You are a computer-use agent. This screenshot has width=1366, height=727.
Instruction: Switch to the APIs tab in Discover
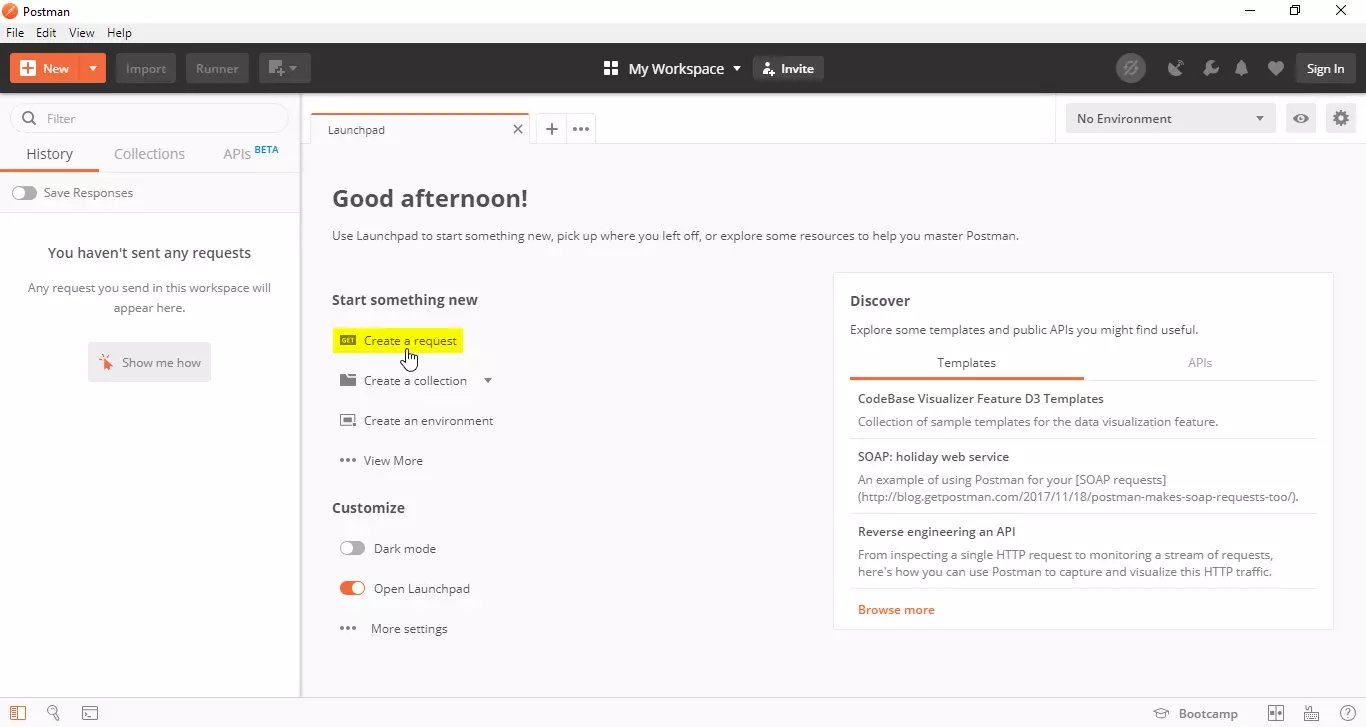[1200, 362]
